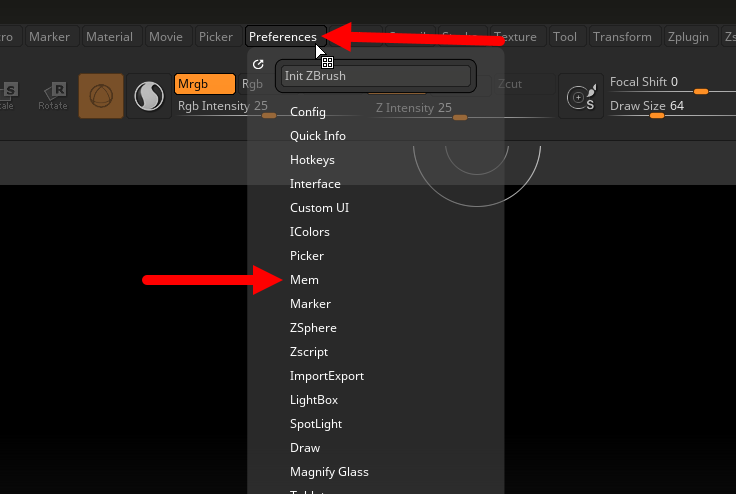This screenshot has width=736, height=494.
Task: Select the Rotate transform icon
Action: click(x=53, y=96)
